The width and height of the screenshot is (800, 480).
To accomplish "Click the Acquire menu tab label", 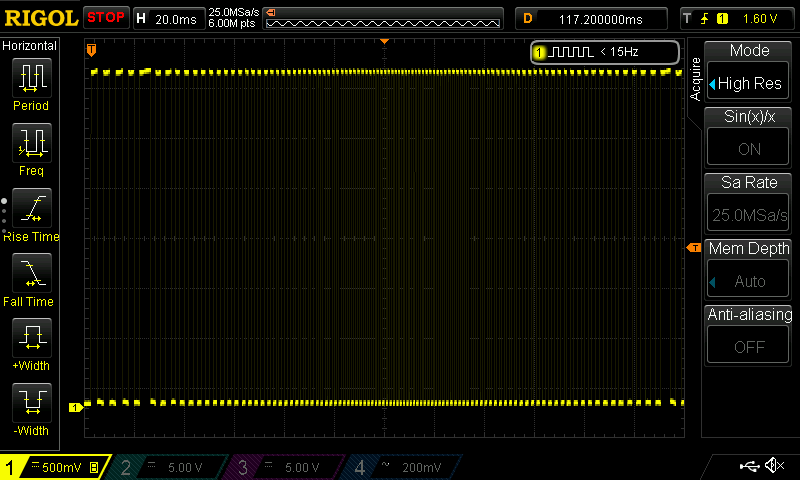I will point(695,79).
